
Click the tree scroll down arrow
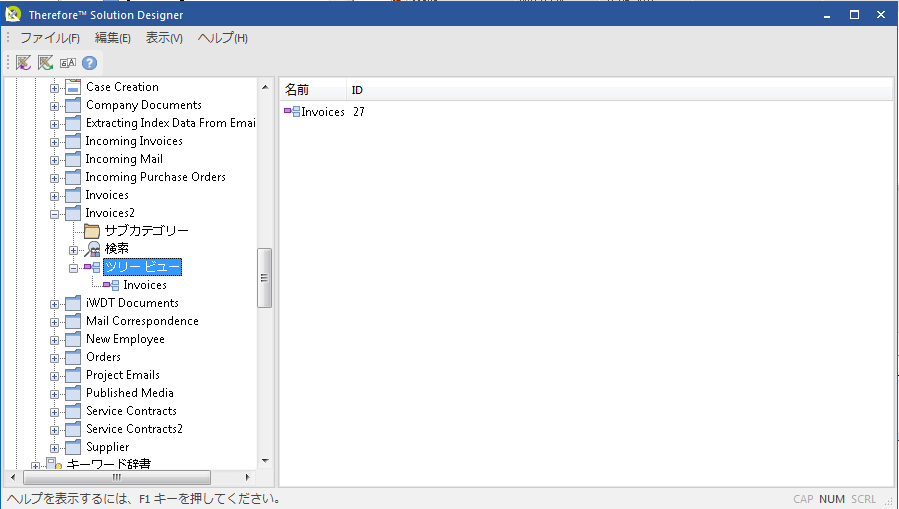[265, 460]
